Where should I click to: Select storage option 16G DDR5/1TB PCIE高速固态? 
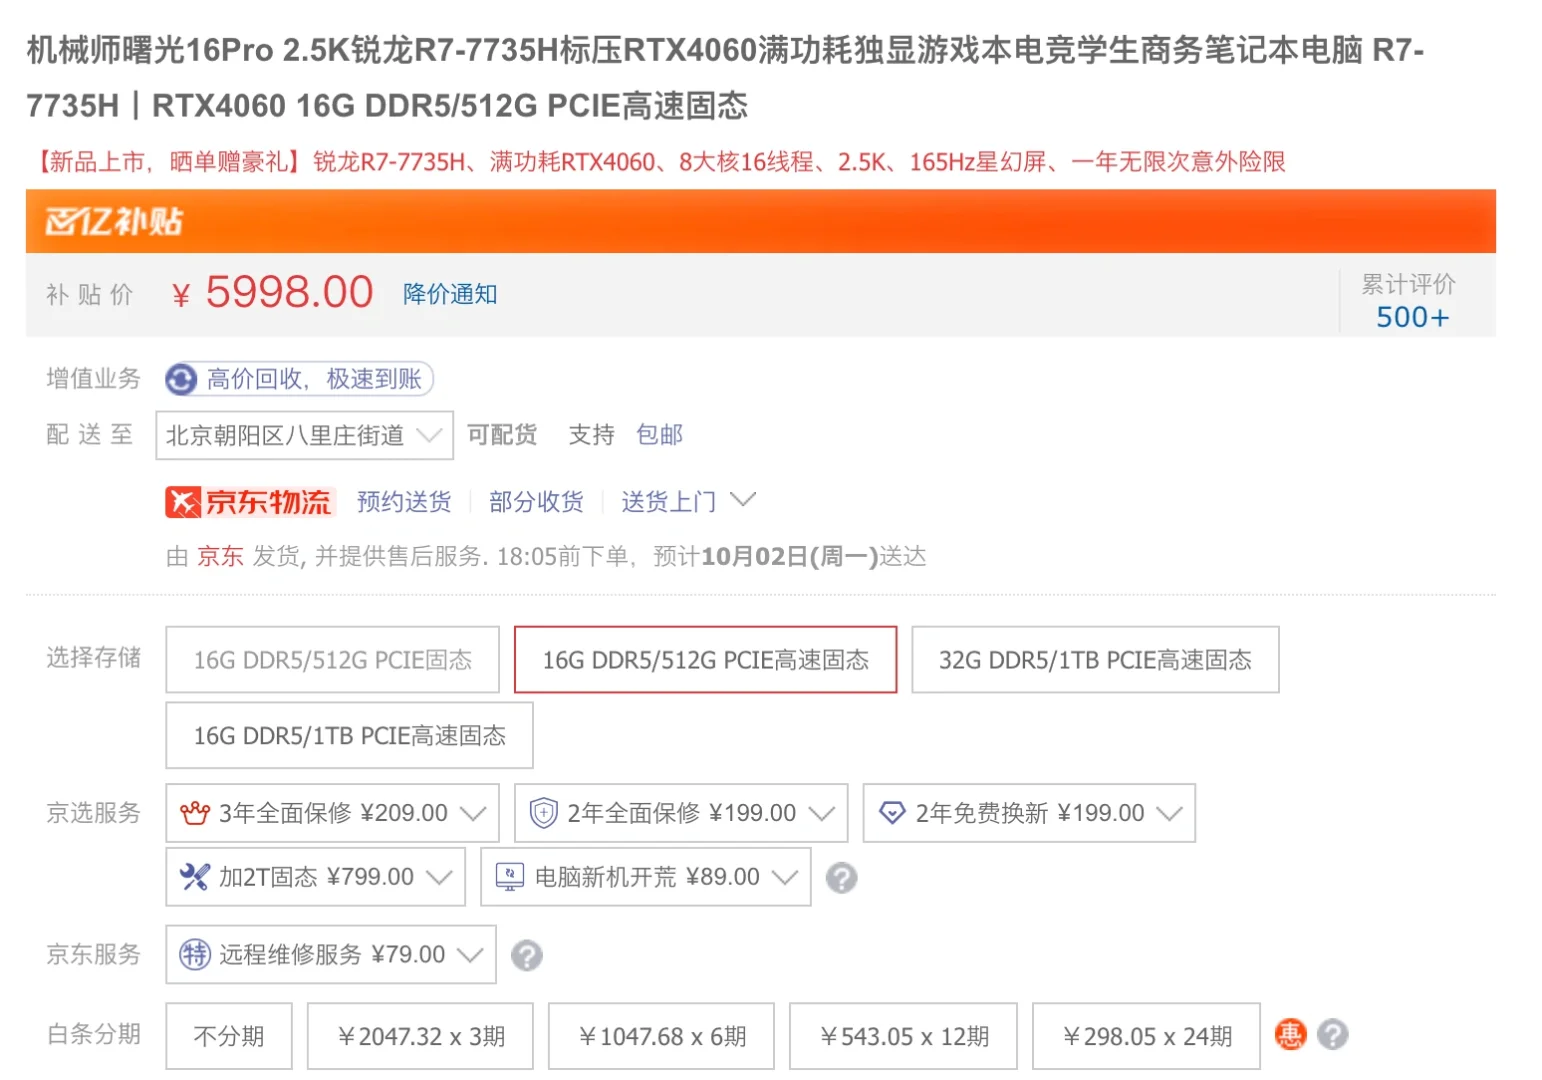(x=349, y=736)
